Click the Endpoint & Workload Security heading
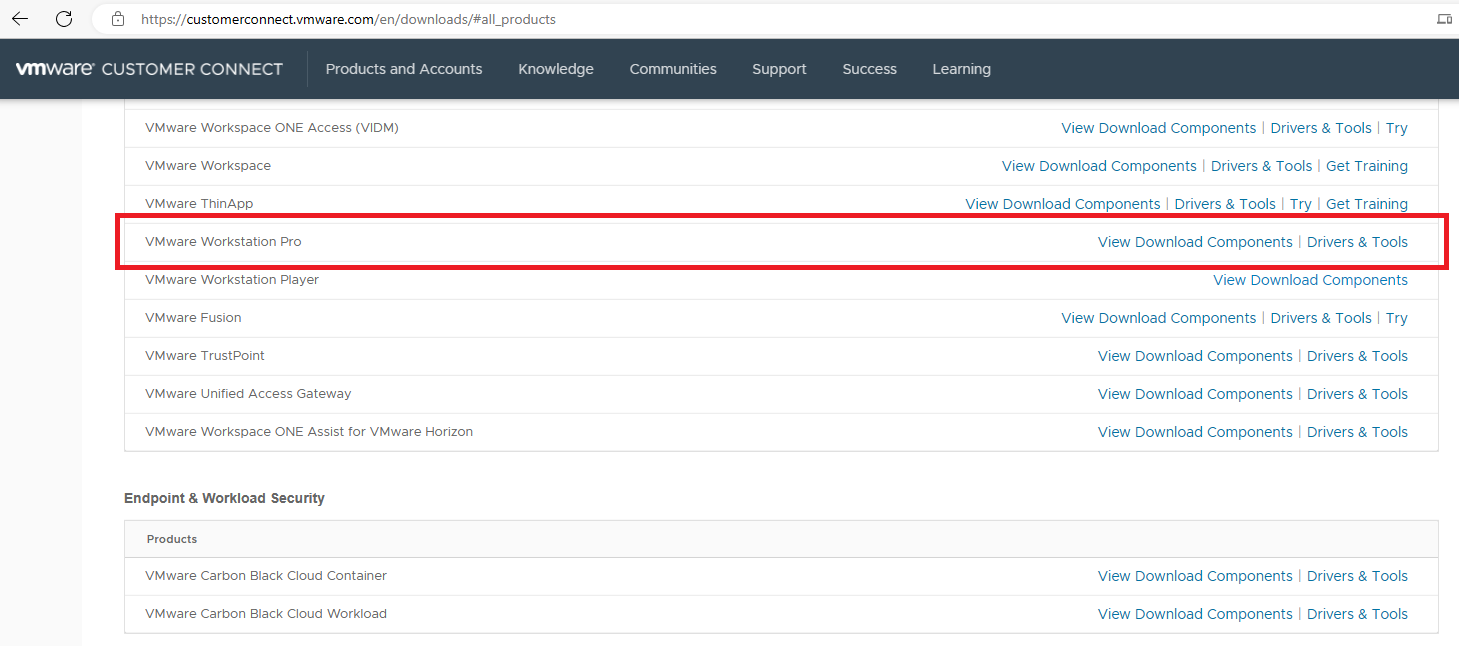 tap(224, 498)
